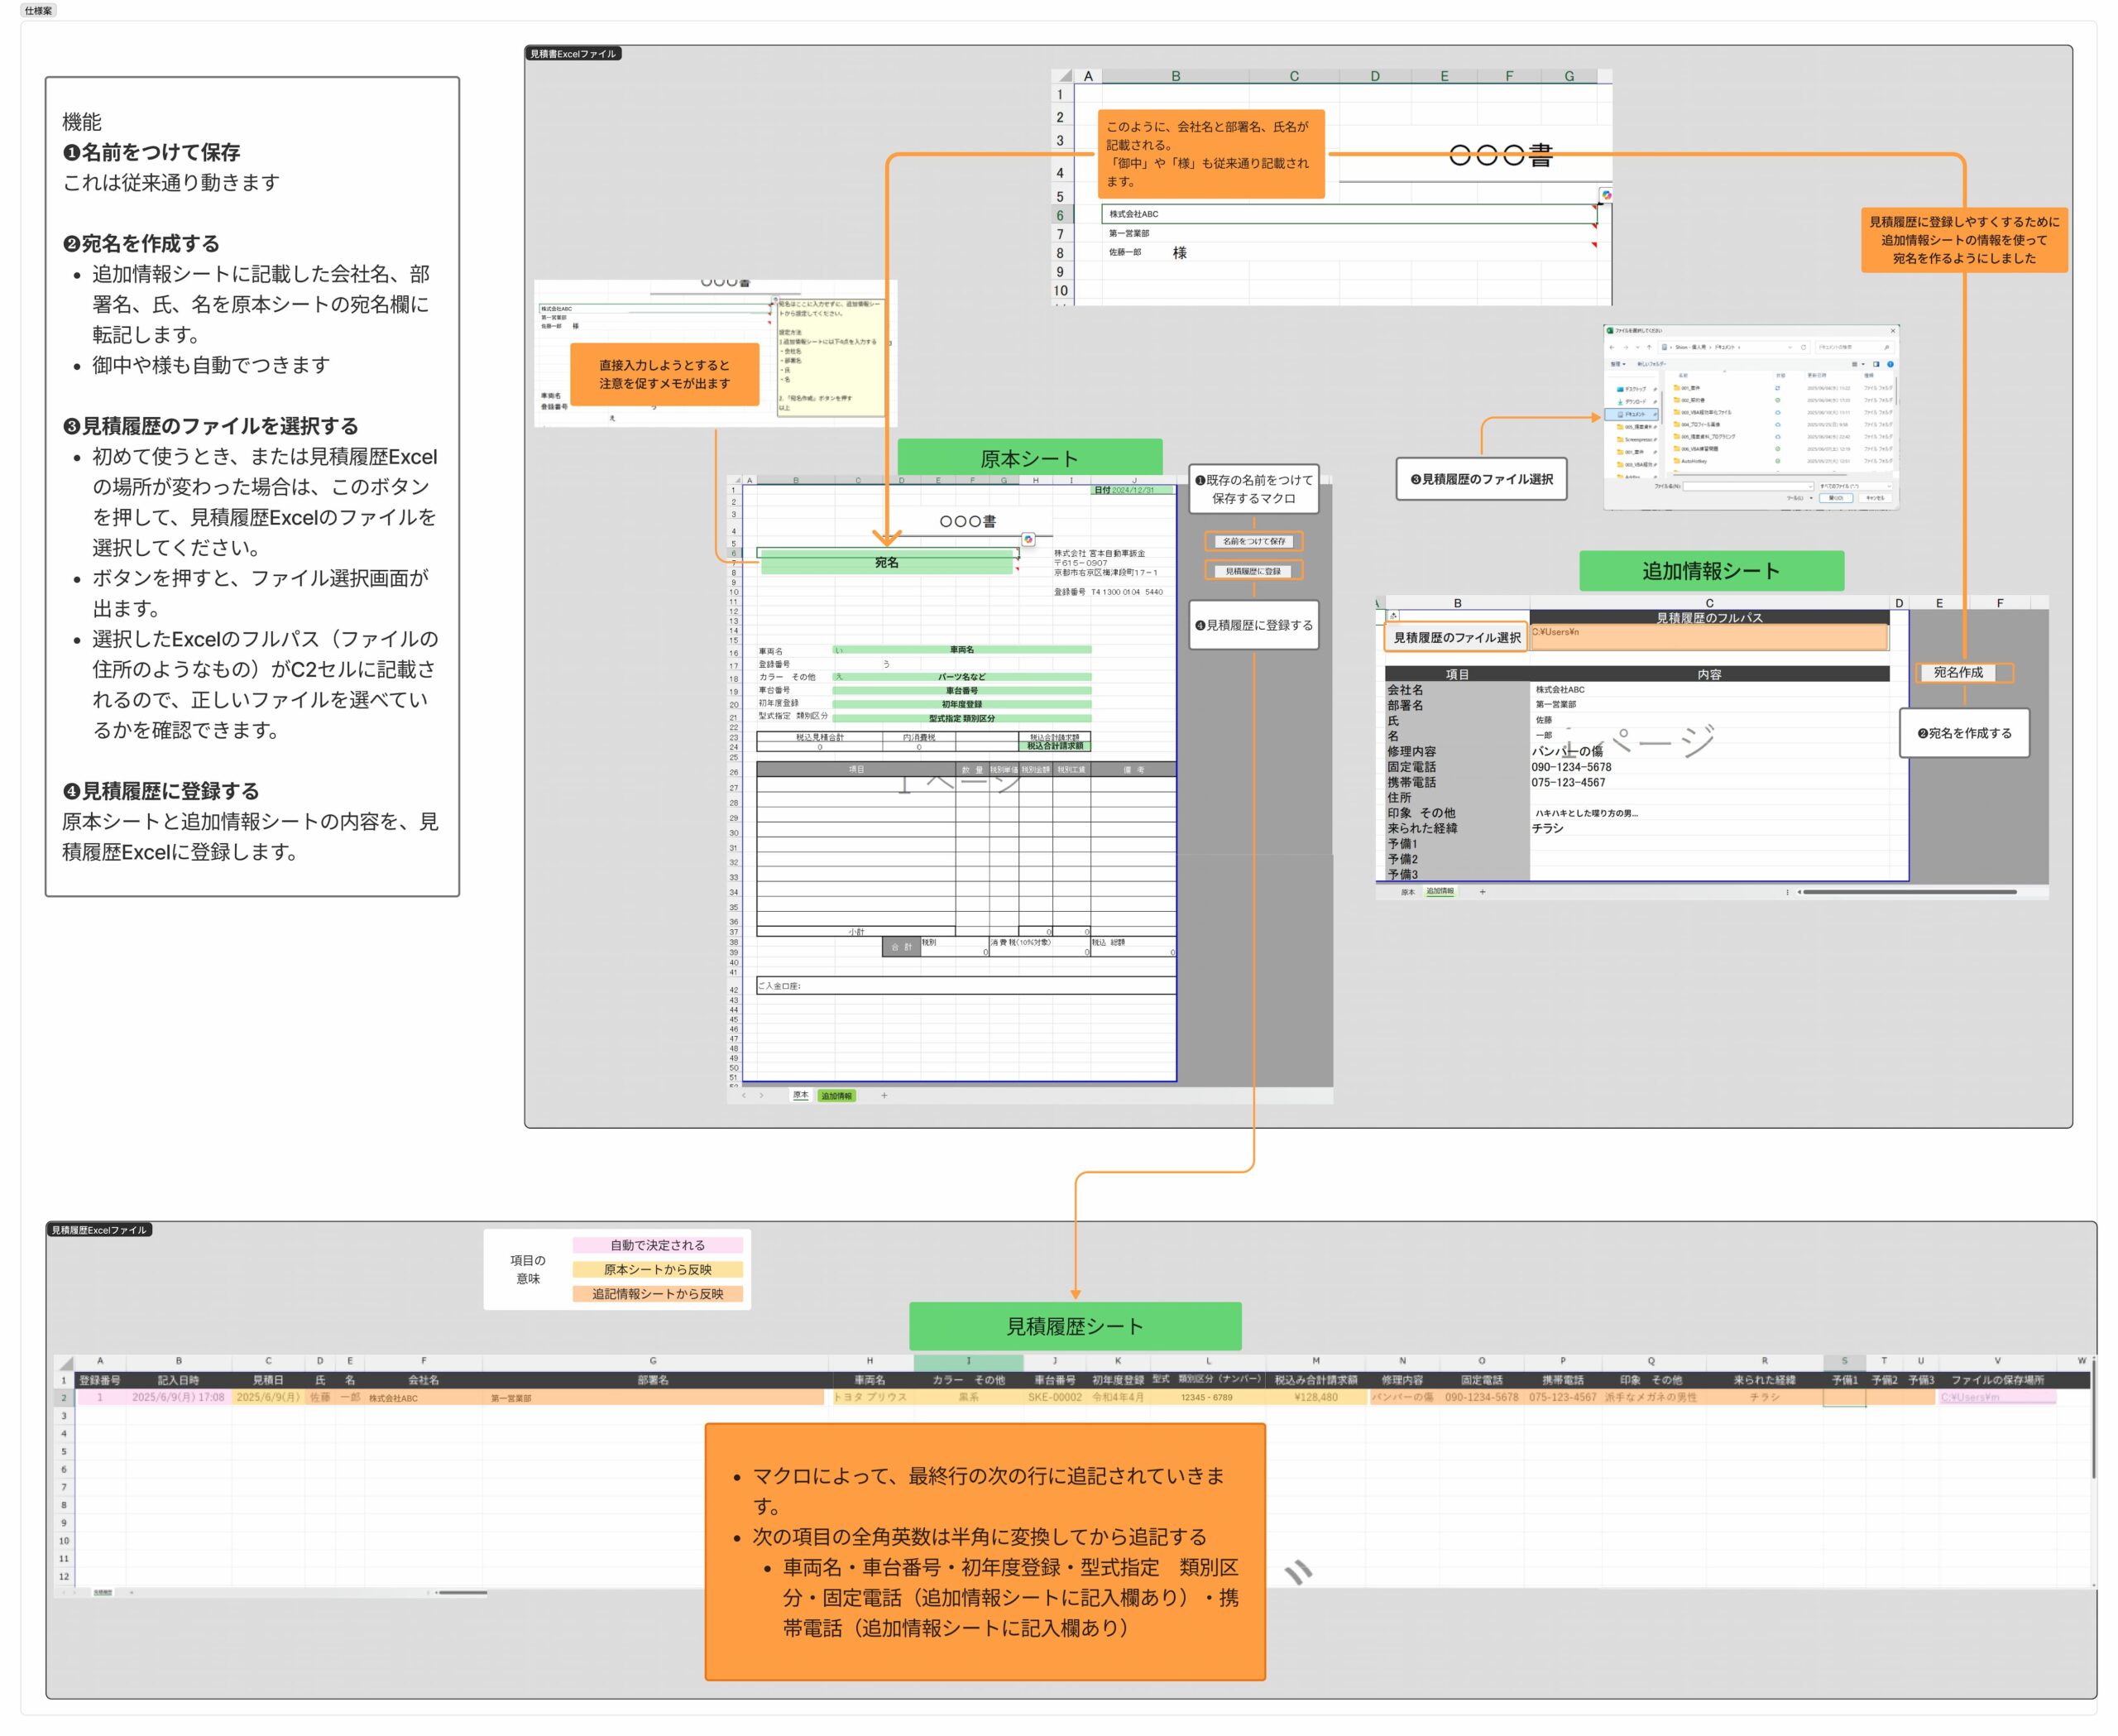Click the round icon beside 宛名 cell
Image resolution: width=2118 pixels, height=1736 pixels.
[x=1028, y=540]
